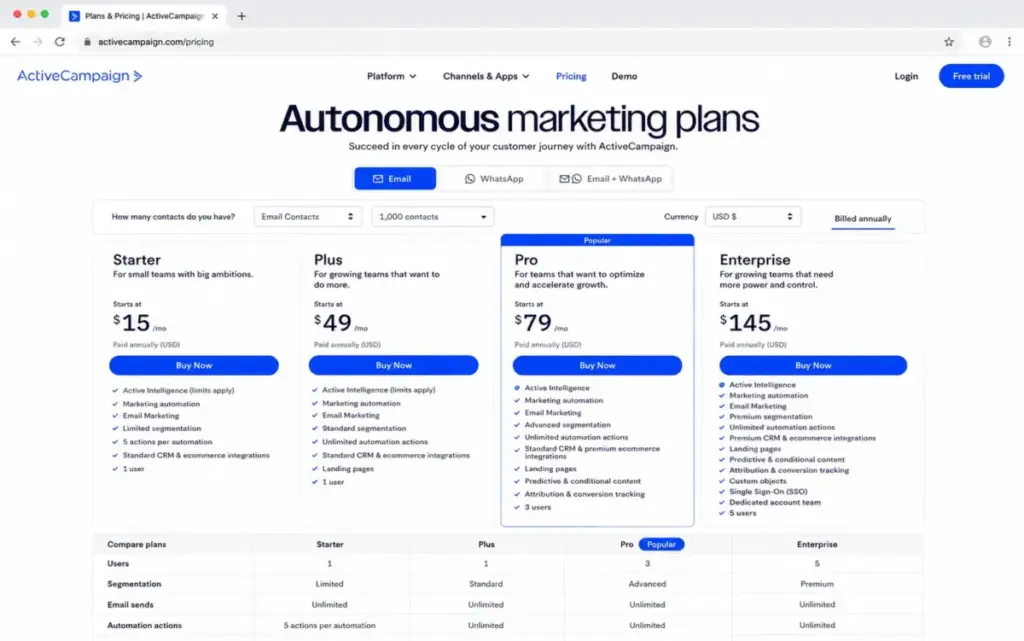This screenshot has height=641, width=1024.
Task: Buy Now for Starter plan
Action: [x=194, y=366]
